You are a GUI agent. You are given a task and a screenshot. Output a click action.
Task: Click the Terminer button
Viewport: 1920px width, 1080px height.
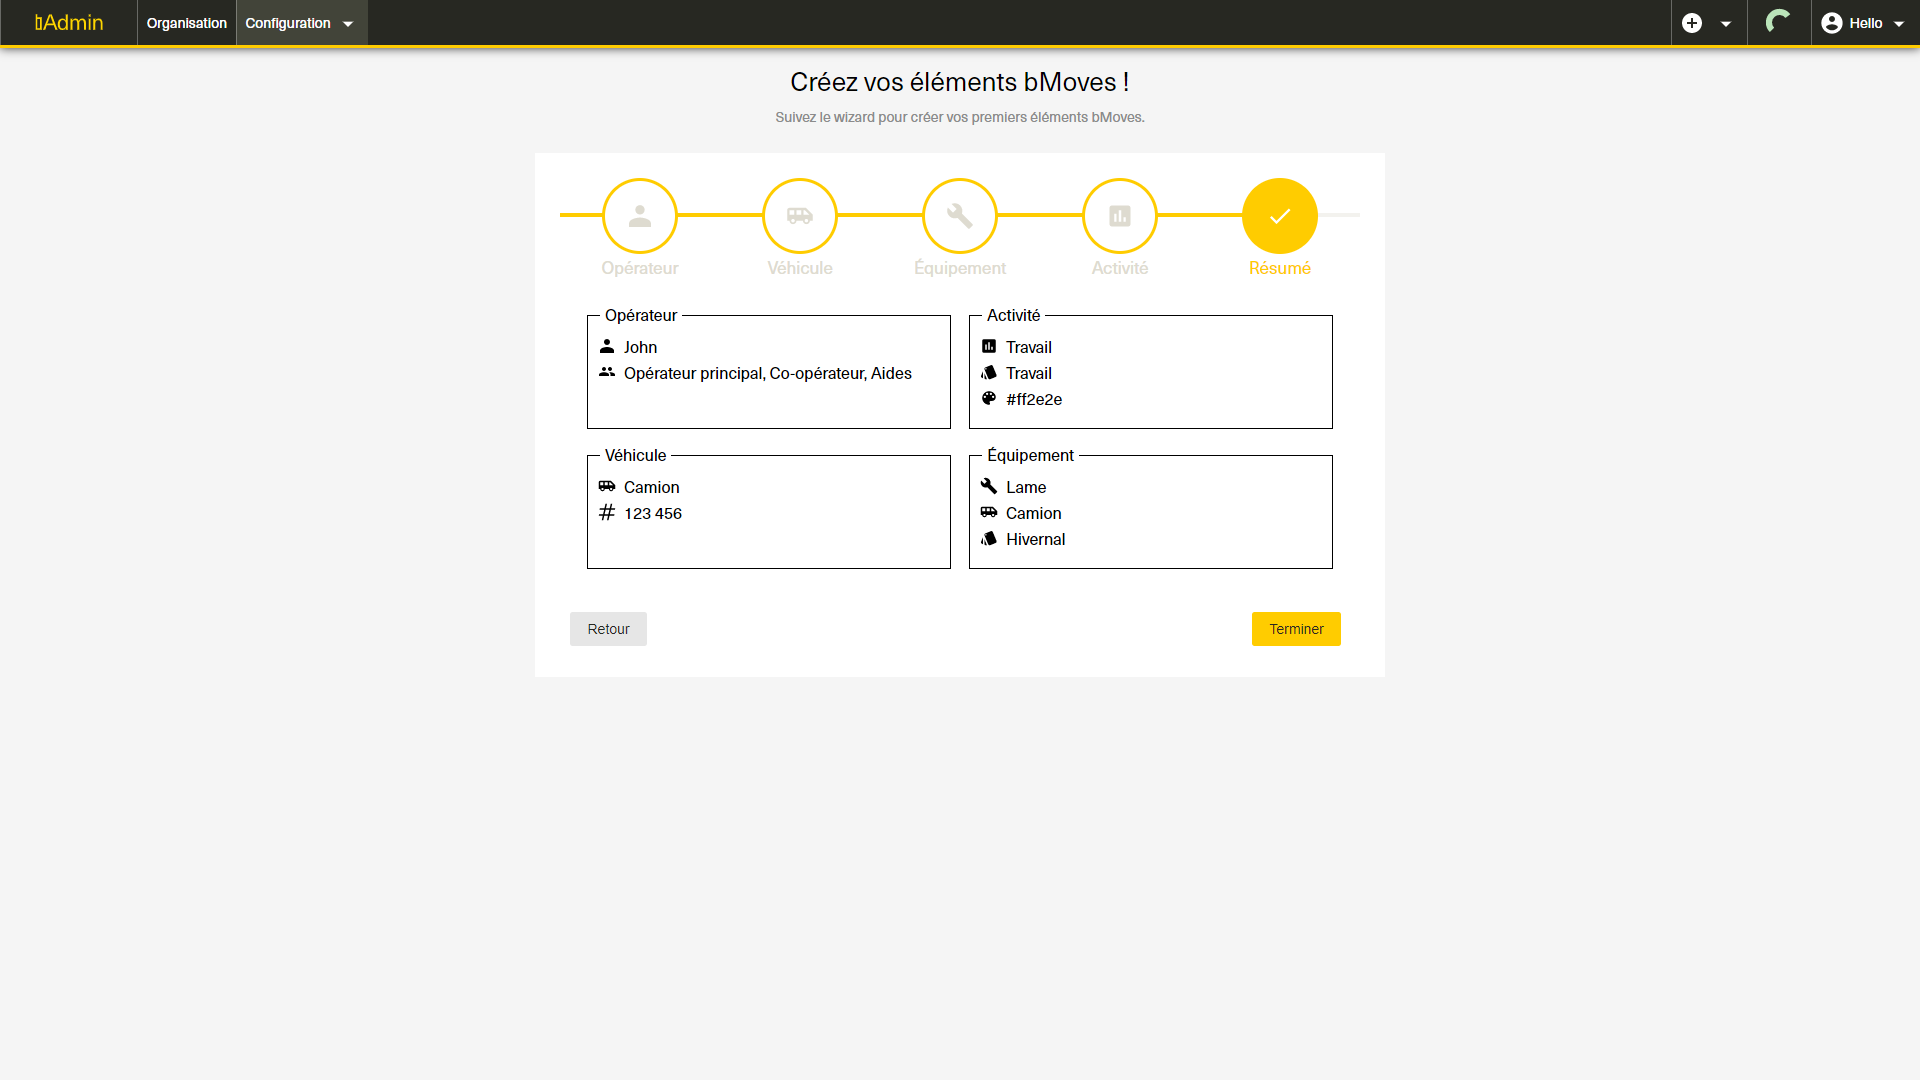pos(1296,629)
